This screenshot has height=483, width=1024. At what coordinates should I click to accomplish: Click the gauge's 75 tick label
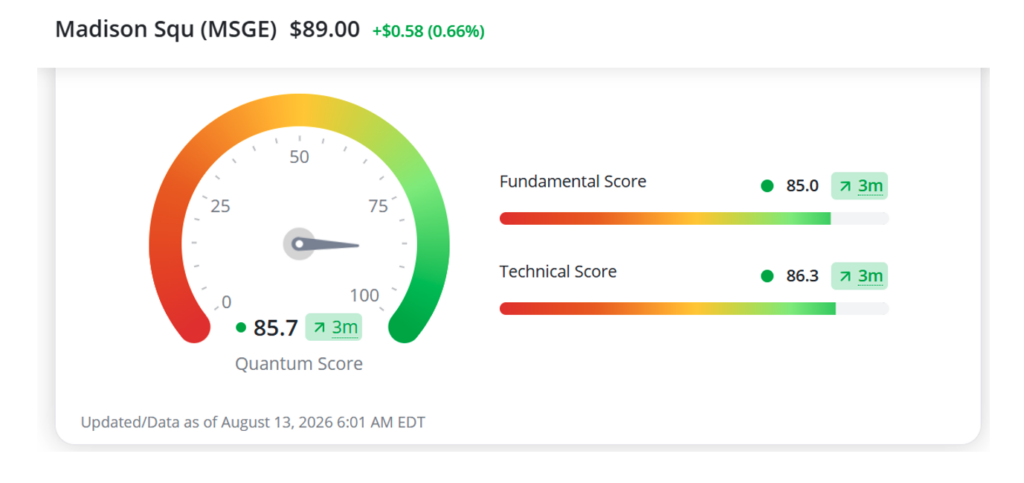pos(377,207)
